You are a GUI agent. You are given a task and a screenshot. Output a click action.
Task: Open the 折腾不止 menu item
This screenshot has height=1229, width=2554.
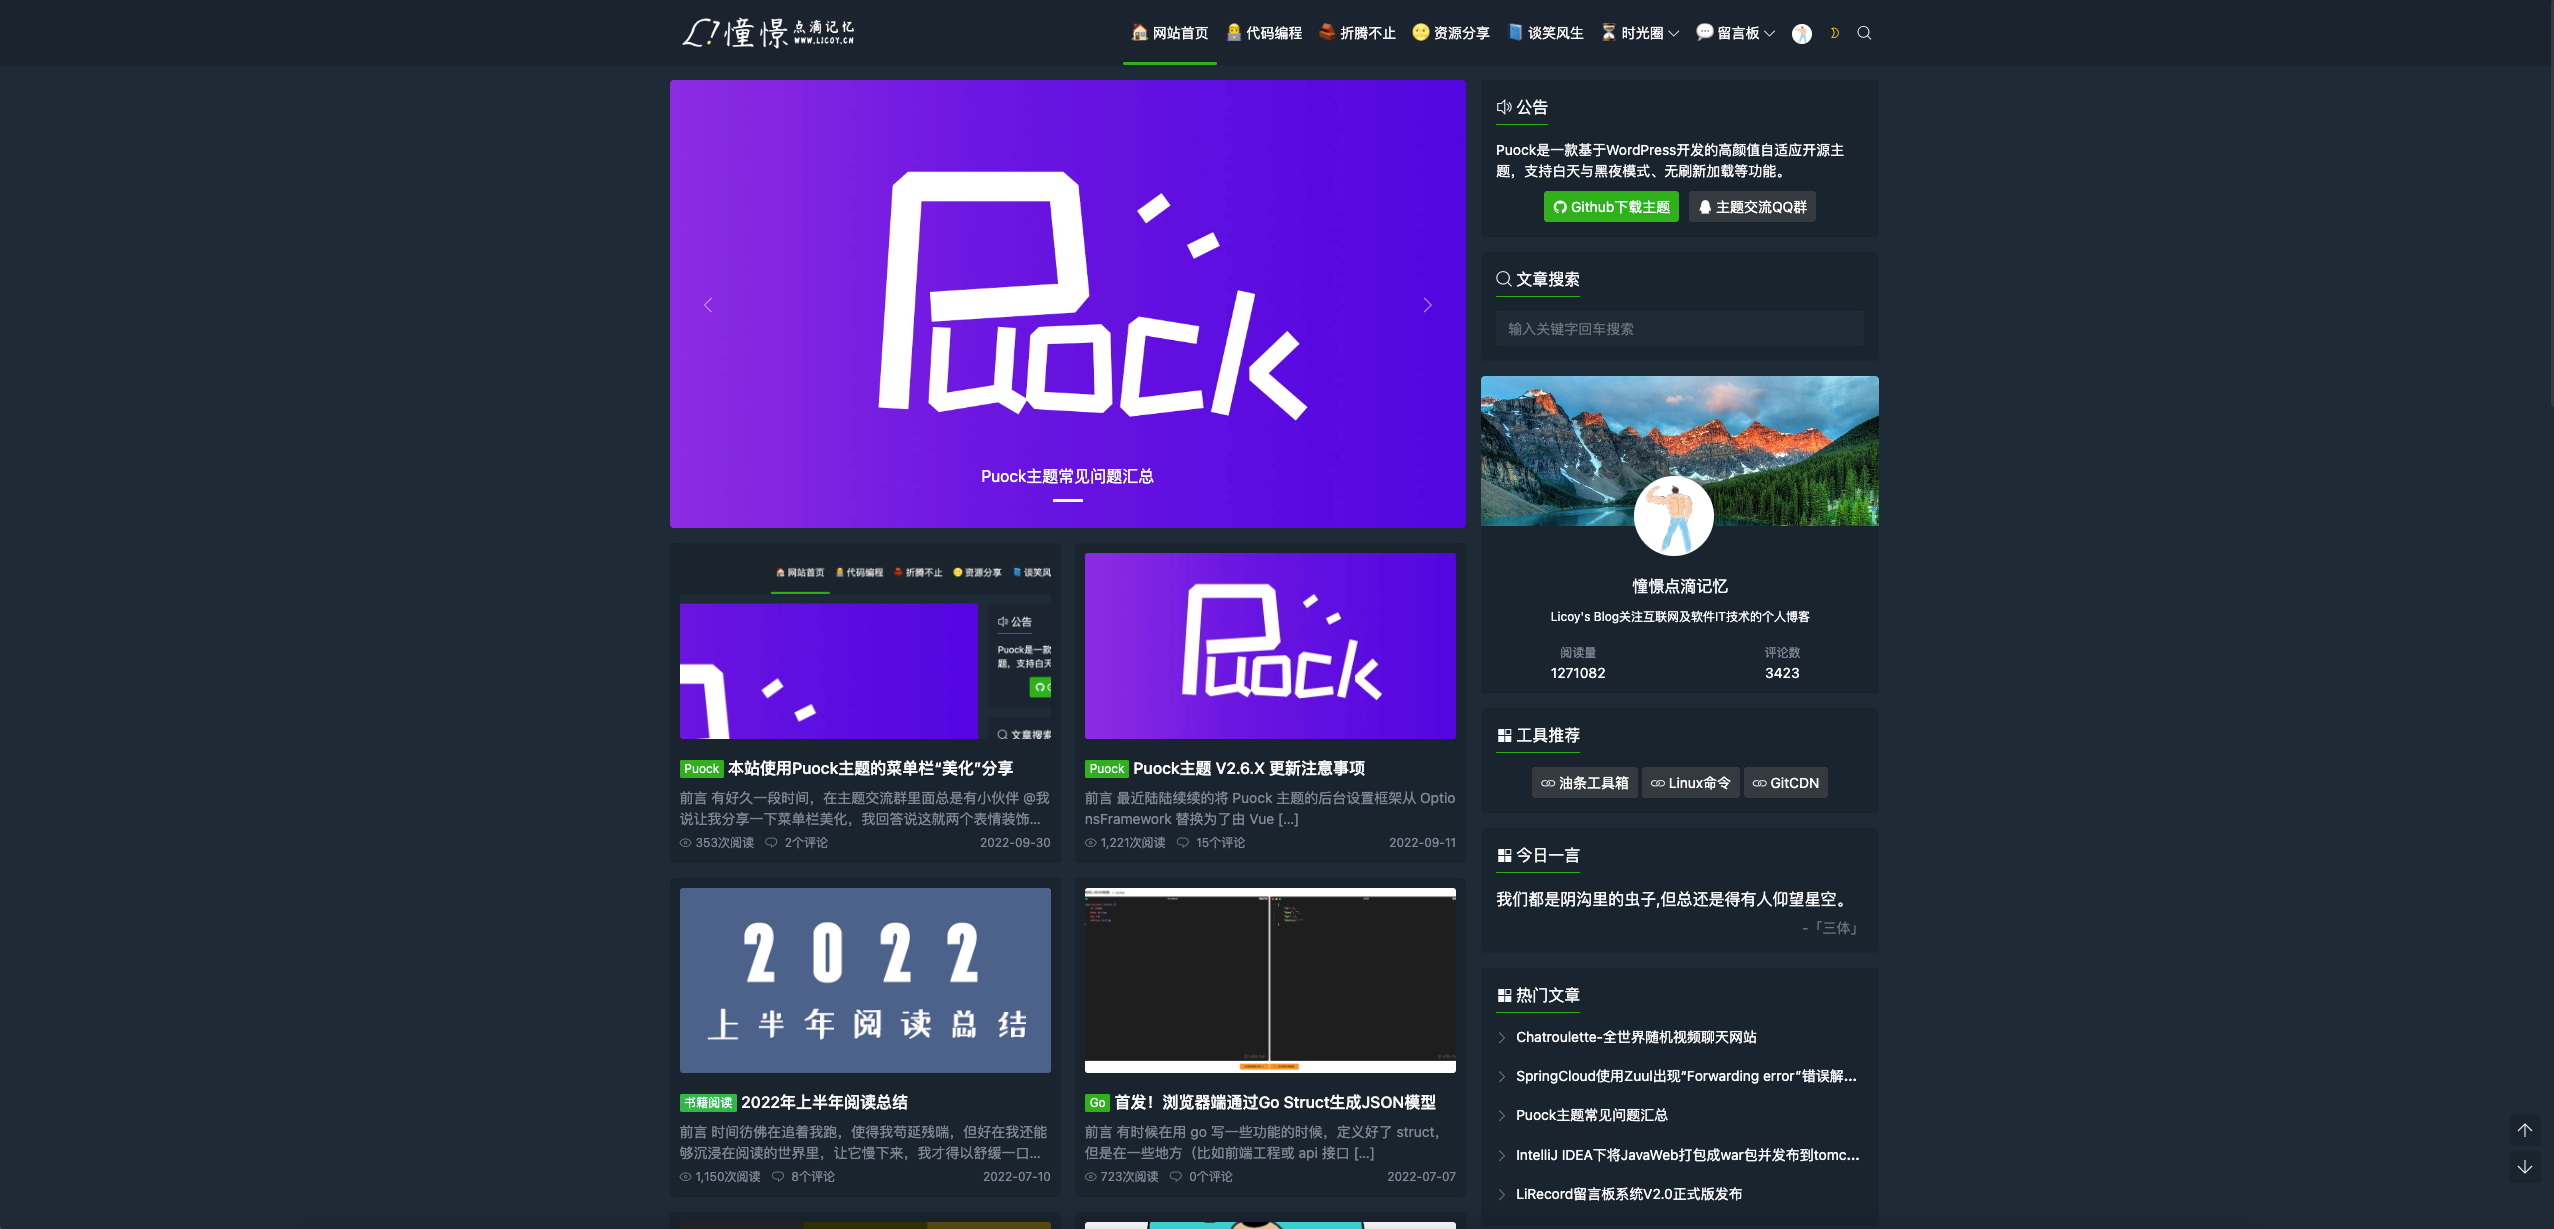click(x=1357, y=33)
